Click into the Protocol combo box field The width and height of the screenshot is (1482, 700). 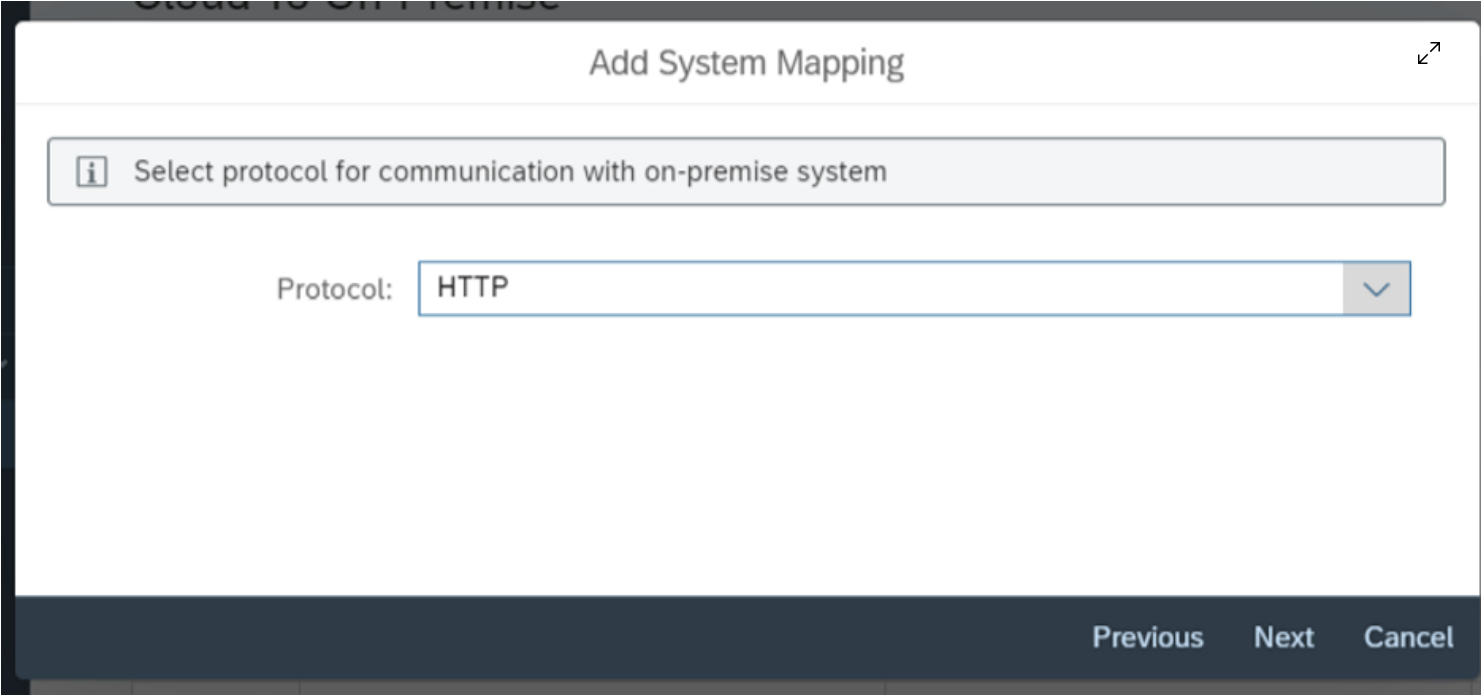880,289
